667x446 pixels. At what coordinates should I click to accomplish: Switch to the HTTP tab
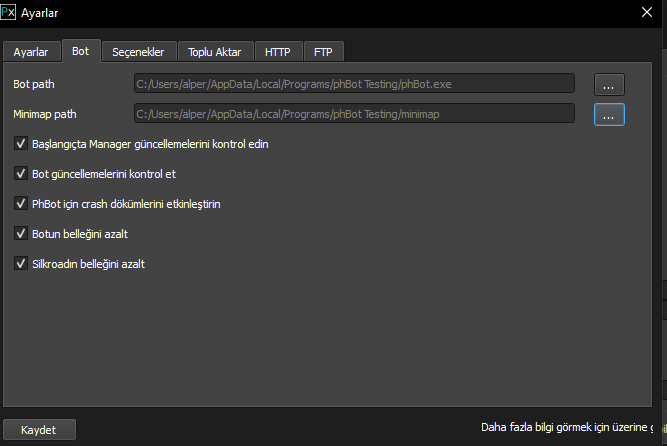point(277,51)
